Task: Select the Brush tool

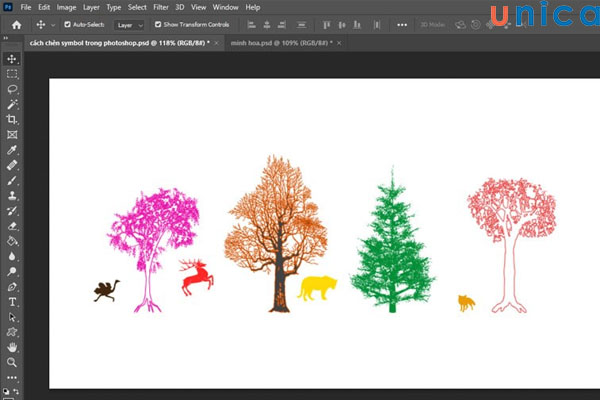Action: point(12,181)
